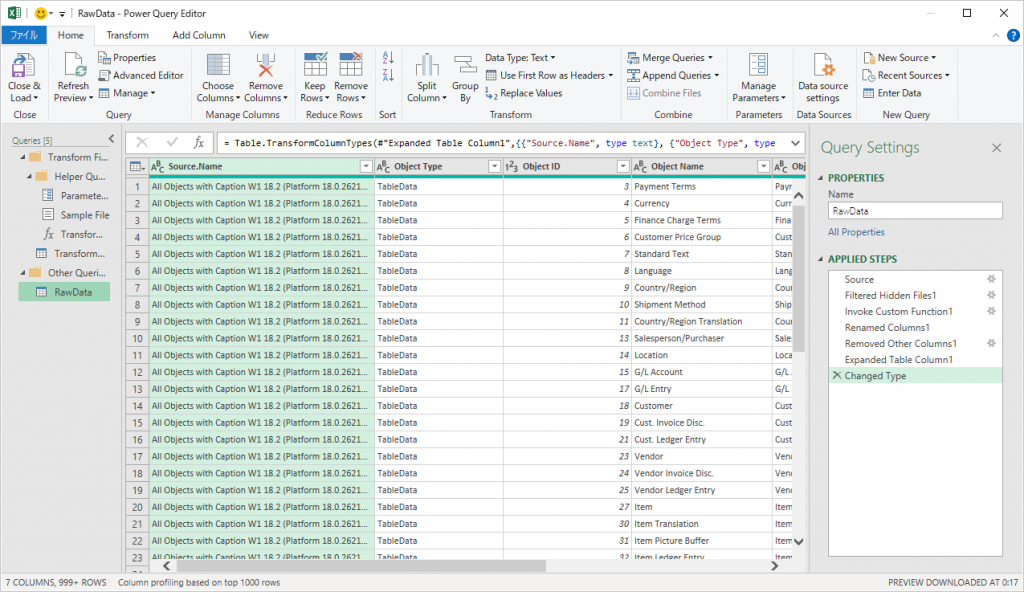Open Source.Name column filter dropdown
This screenshot has width=1024, height=592.
pos(366,167)
